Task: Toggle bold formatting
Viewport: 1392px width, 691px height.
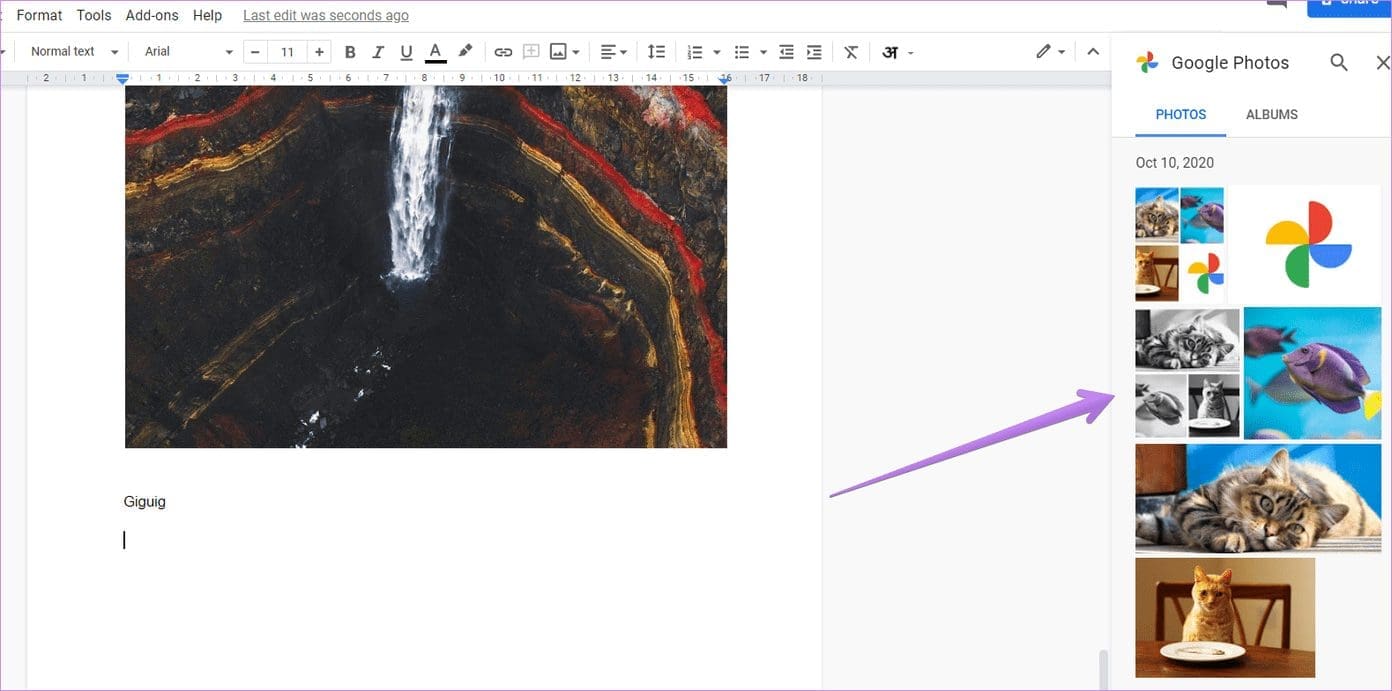Action: click(x=350, y=52)
